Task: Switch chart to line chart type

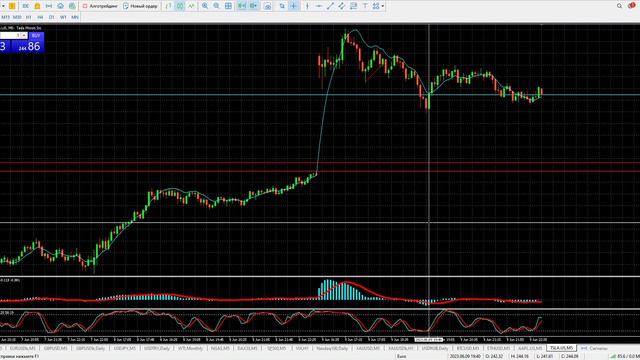Action: click(191, 6)
